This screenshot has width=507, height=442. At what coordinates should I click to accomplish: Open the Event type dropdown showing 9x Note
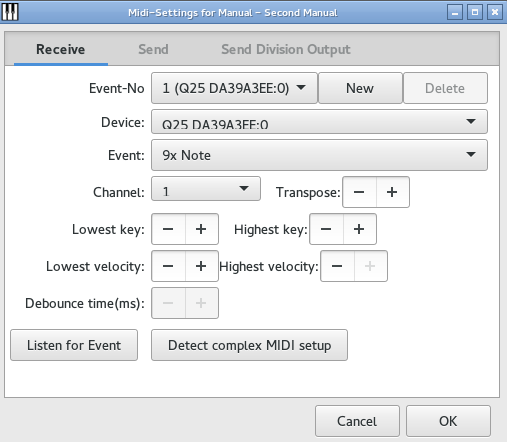[x=319, y=155]
